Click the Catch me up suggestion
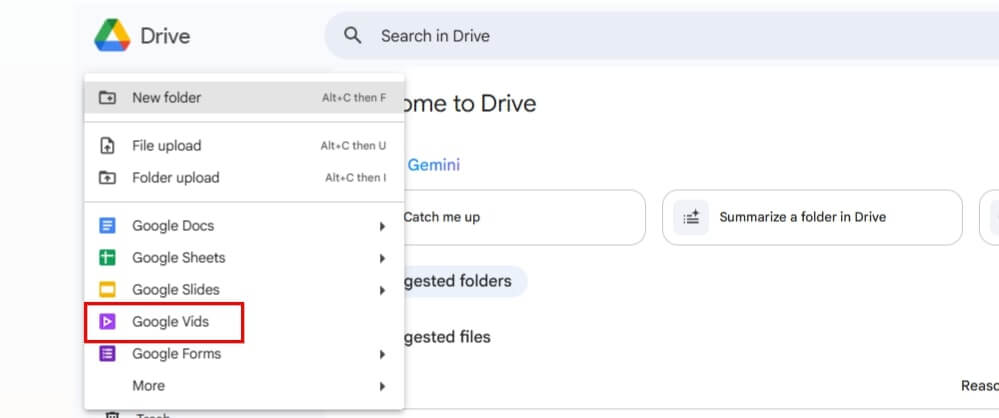The image size is (999, 418). click(524, 217)
